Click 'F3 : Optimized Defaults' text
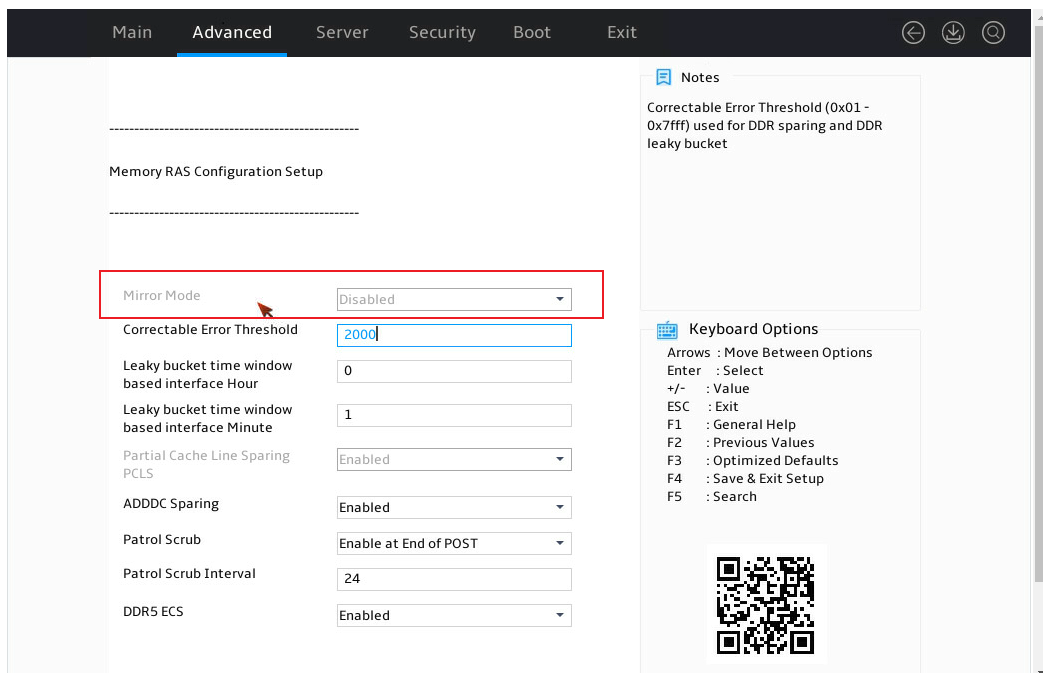This screenshot has width=1043, height=673. (752, 460)
